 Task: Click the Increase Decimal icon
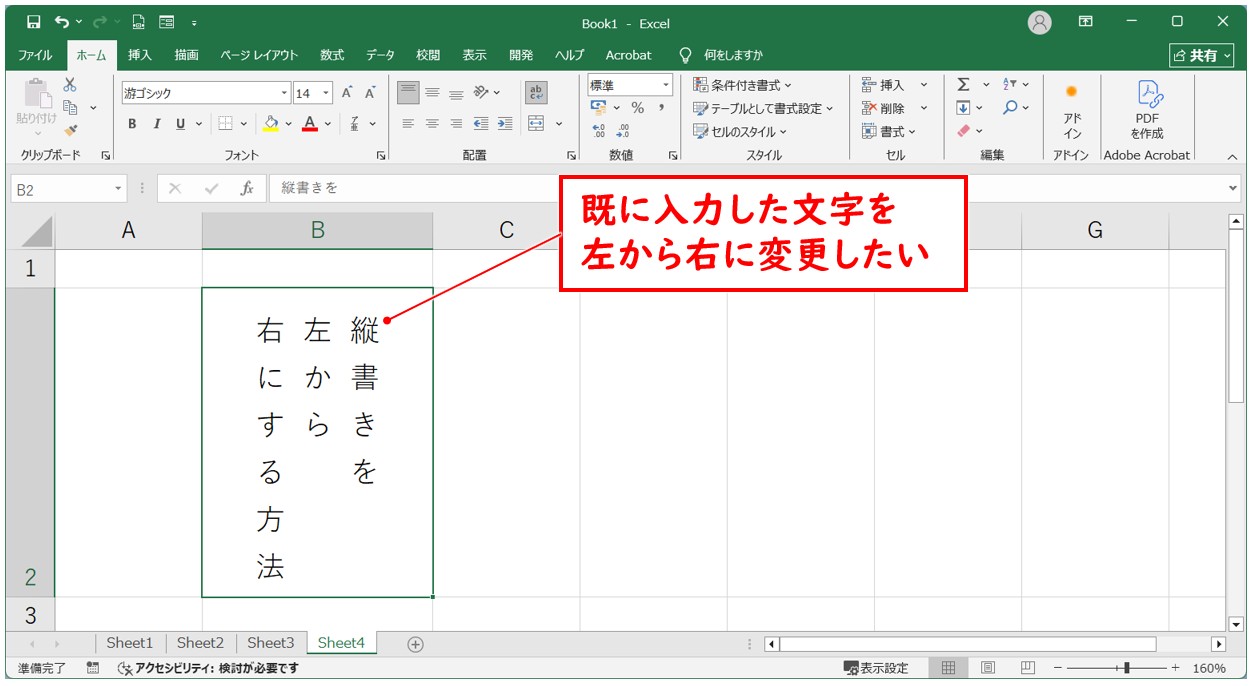tap(599, 131)
